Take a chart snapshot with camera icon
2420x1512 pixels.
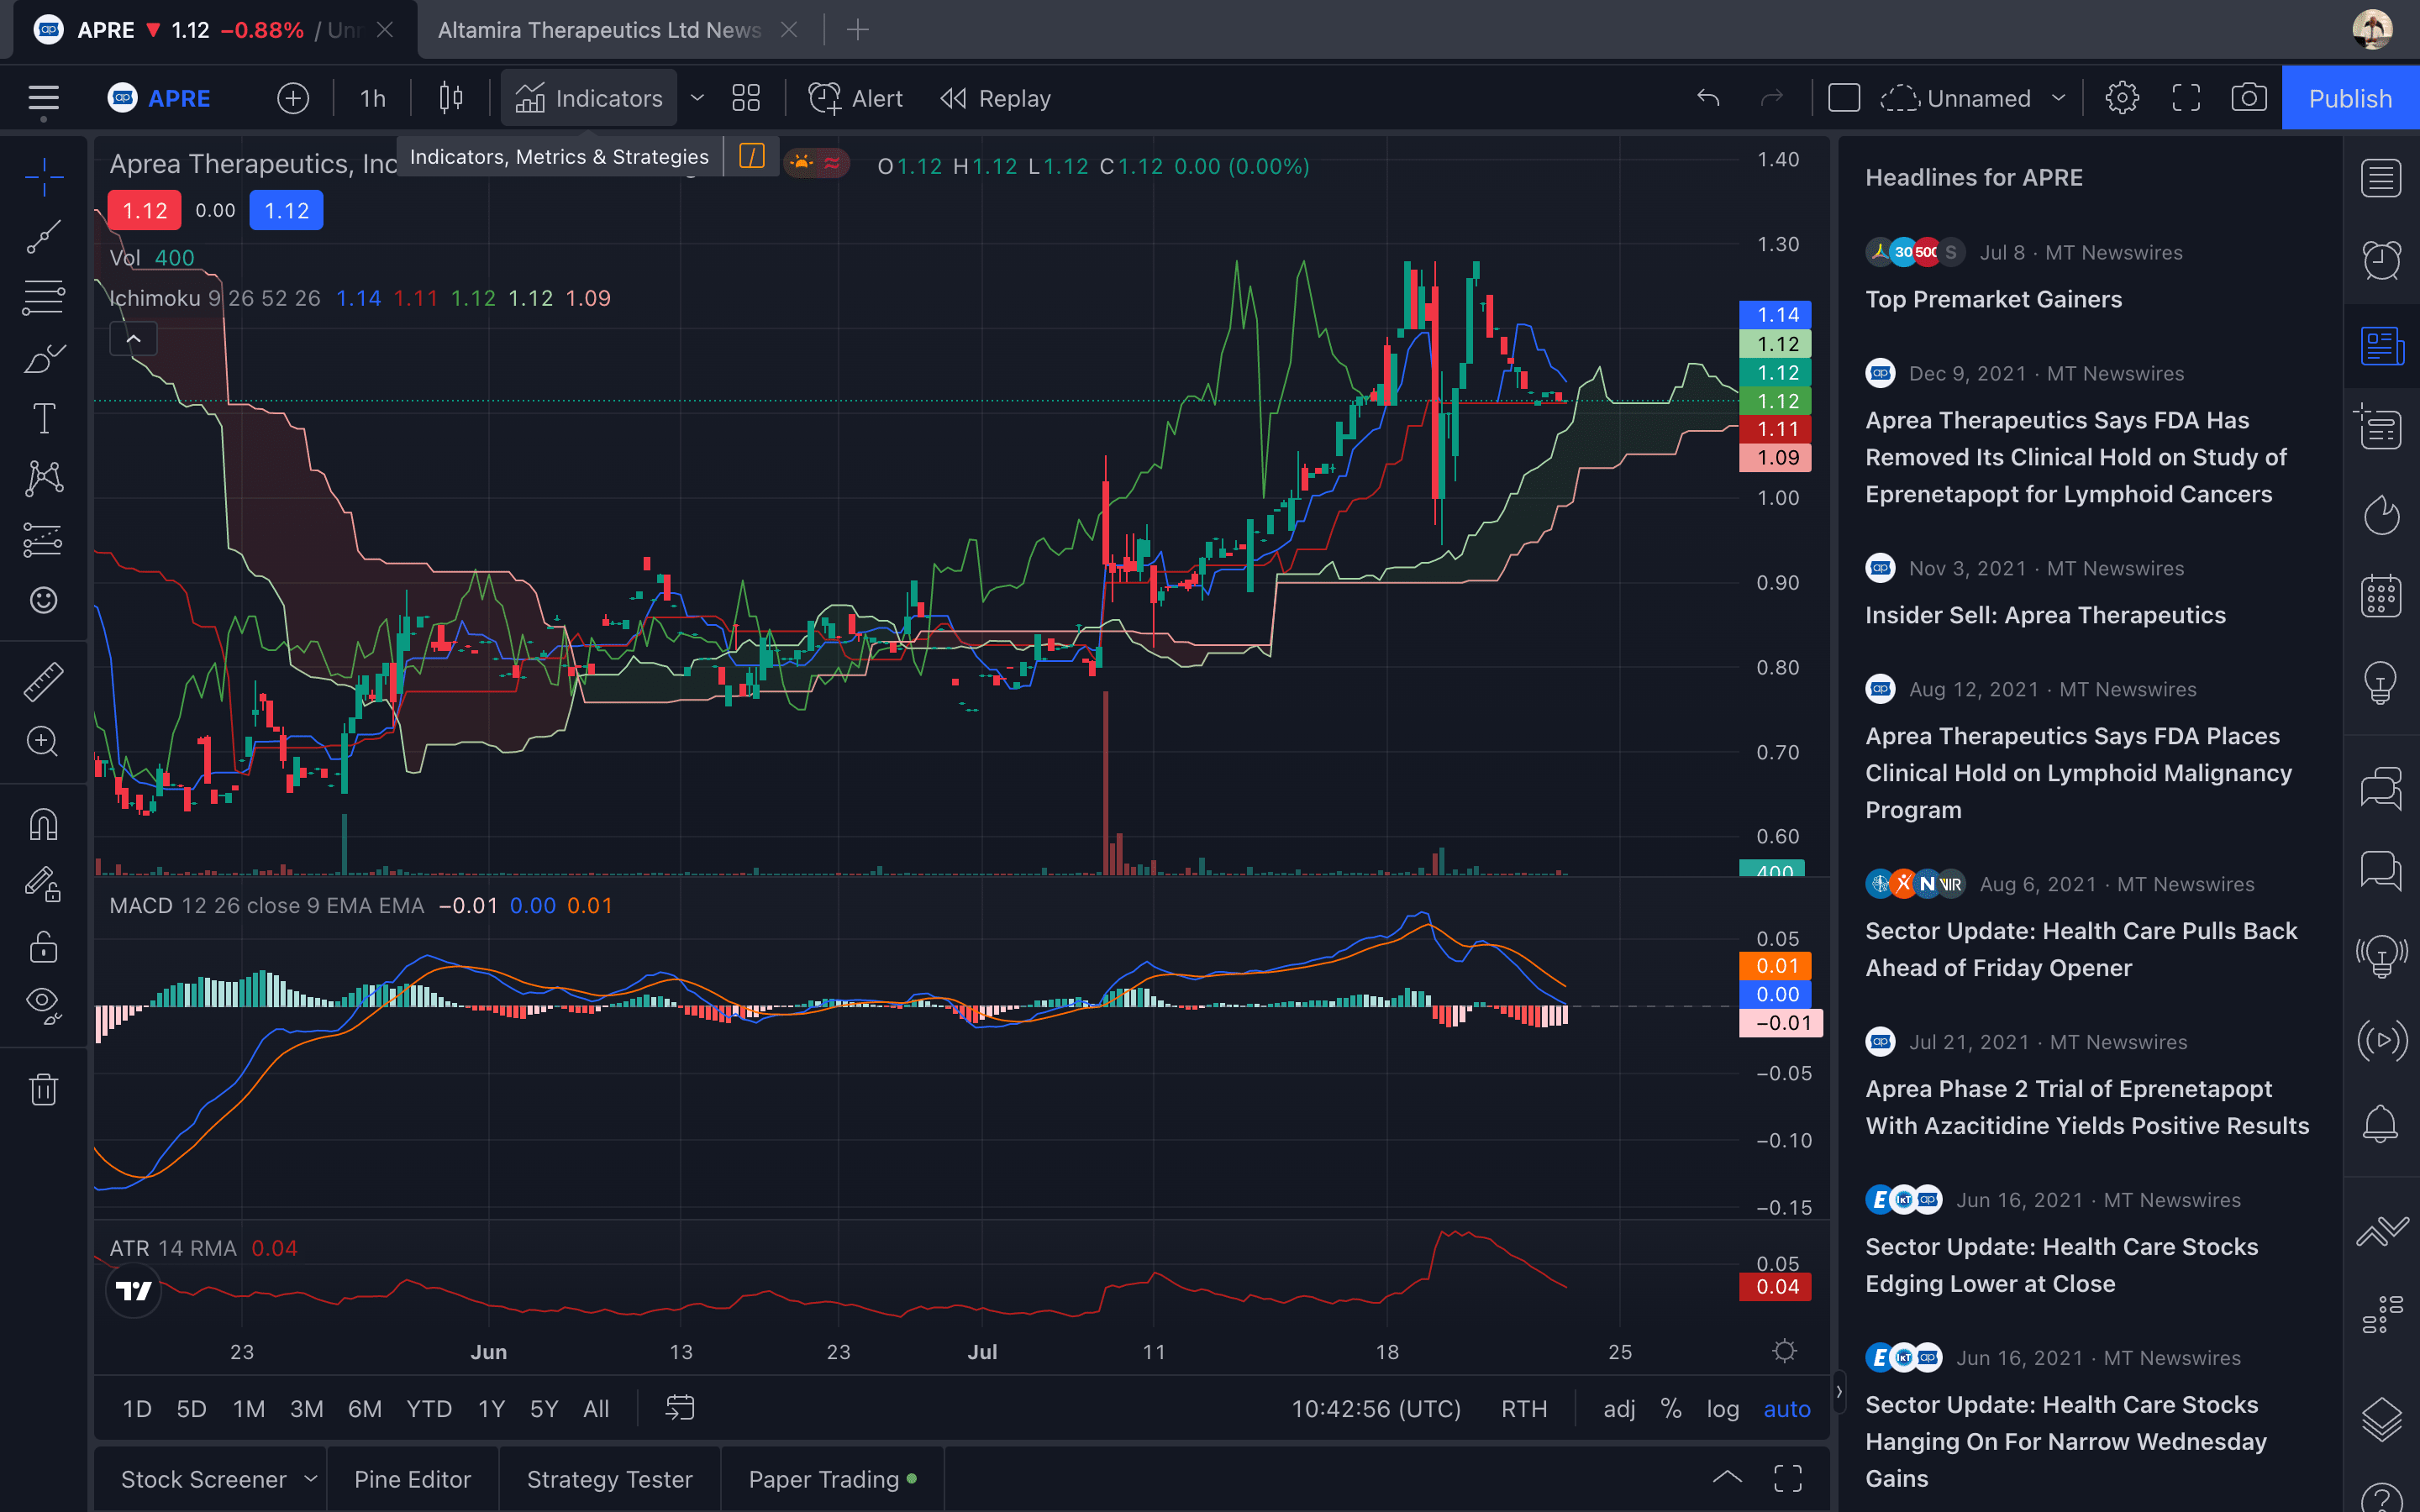pyautogui.click(x=2249, y=98)
